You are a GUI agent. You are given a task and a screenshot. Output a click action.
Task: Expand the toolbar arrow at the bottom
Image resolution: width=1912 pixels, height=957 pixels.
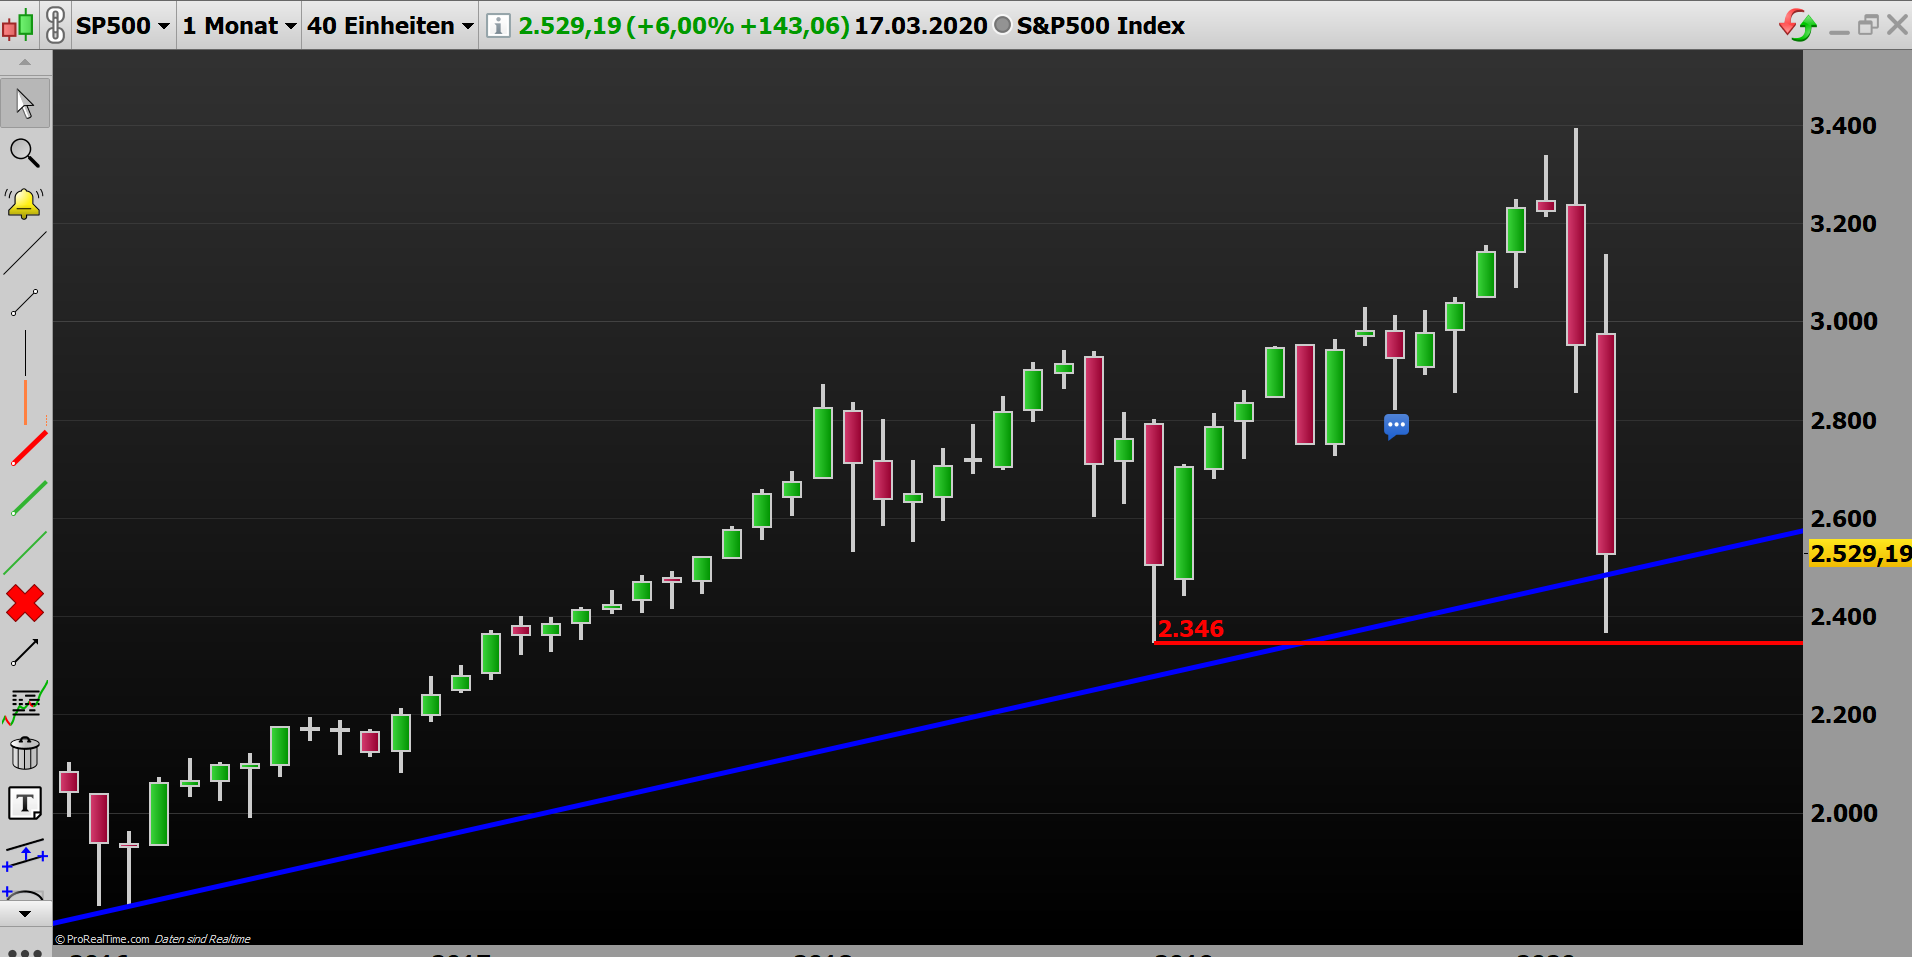coord(25,912)
